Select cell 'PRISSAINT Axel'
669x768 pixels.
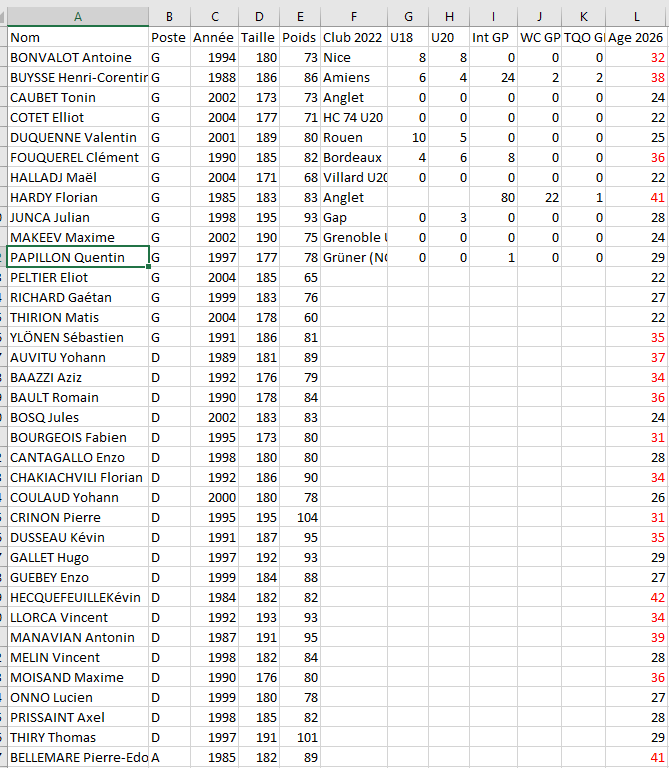pyautogui.click(x=78, y=718)
